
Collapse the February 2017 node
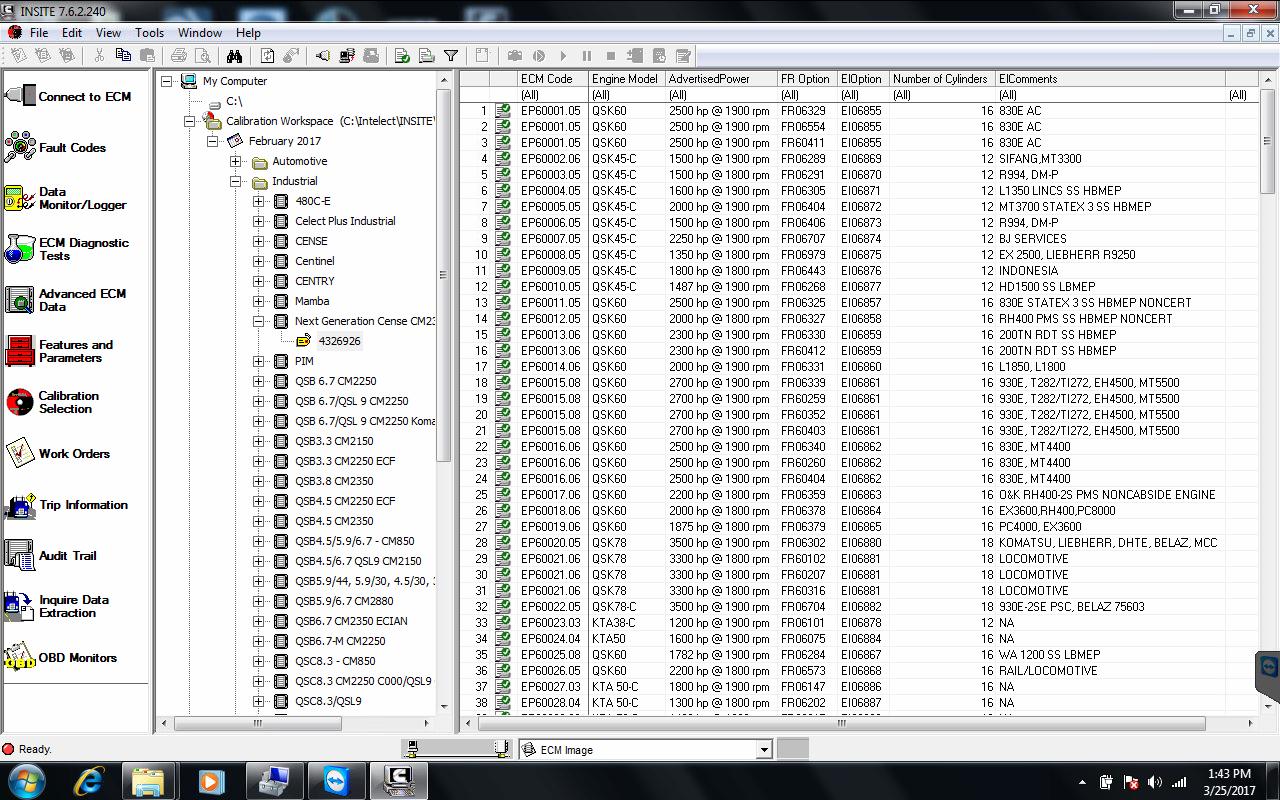click(212, 141)
